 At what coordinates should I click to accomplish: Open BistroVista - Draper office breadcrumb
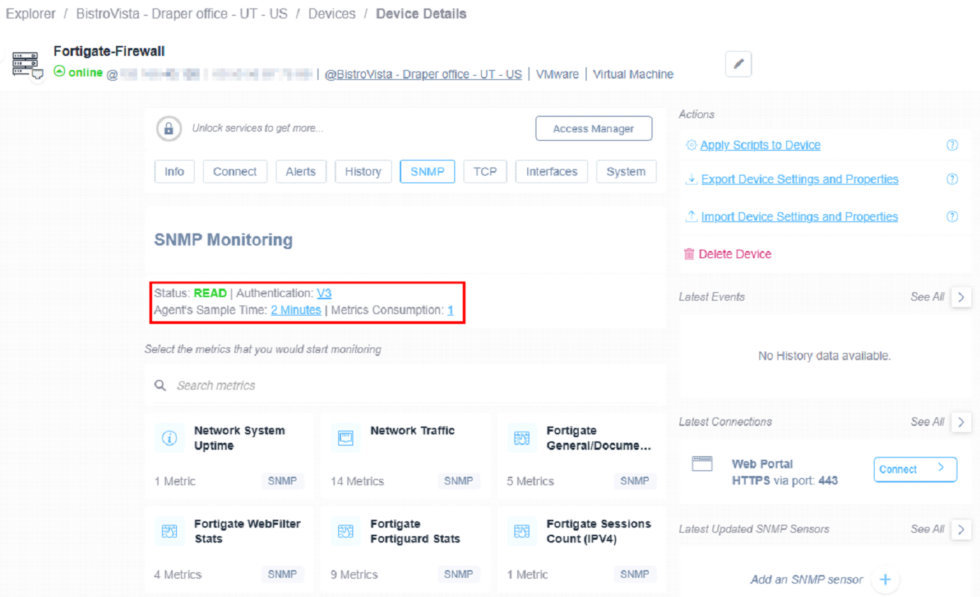click(x=182, y=14)
